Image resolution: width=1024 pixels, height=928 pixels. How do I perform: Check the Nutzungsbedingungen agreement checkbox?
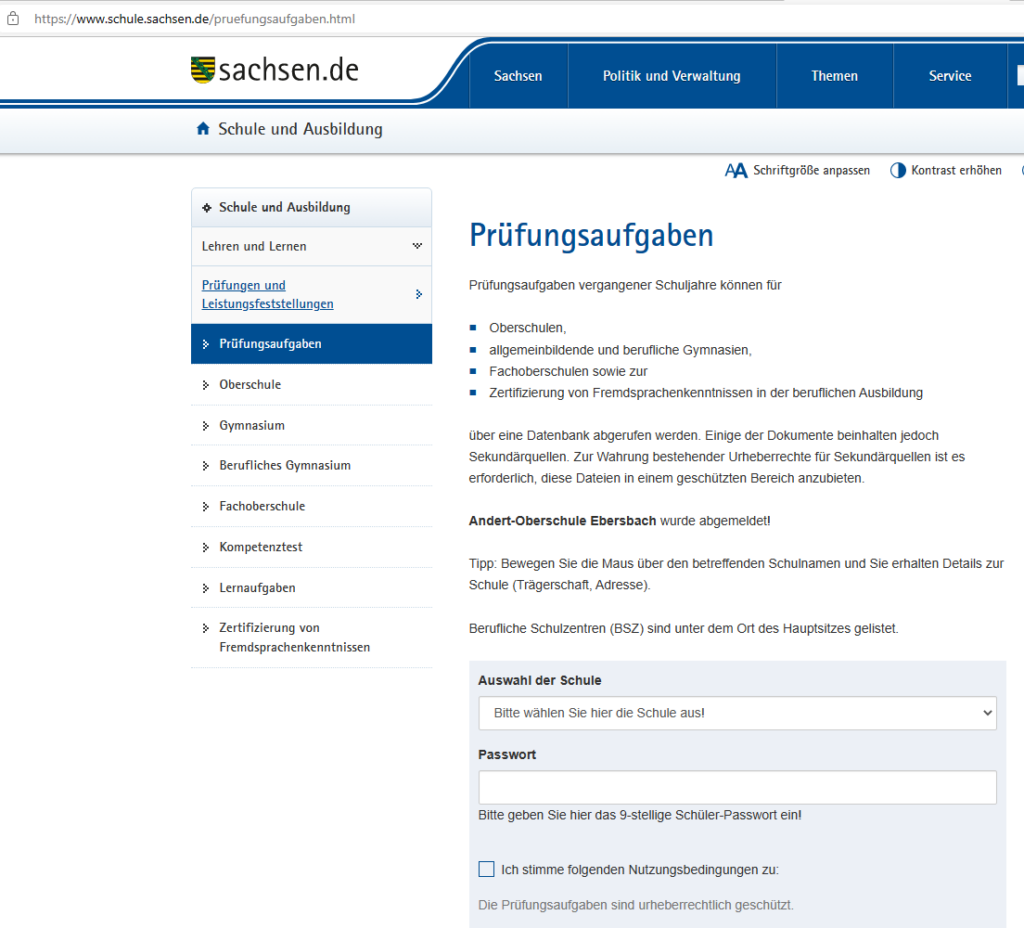point(486,869)
